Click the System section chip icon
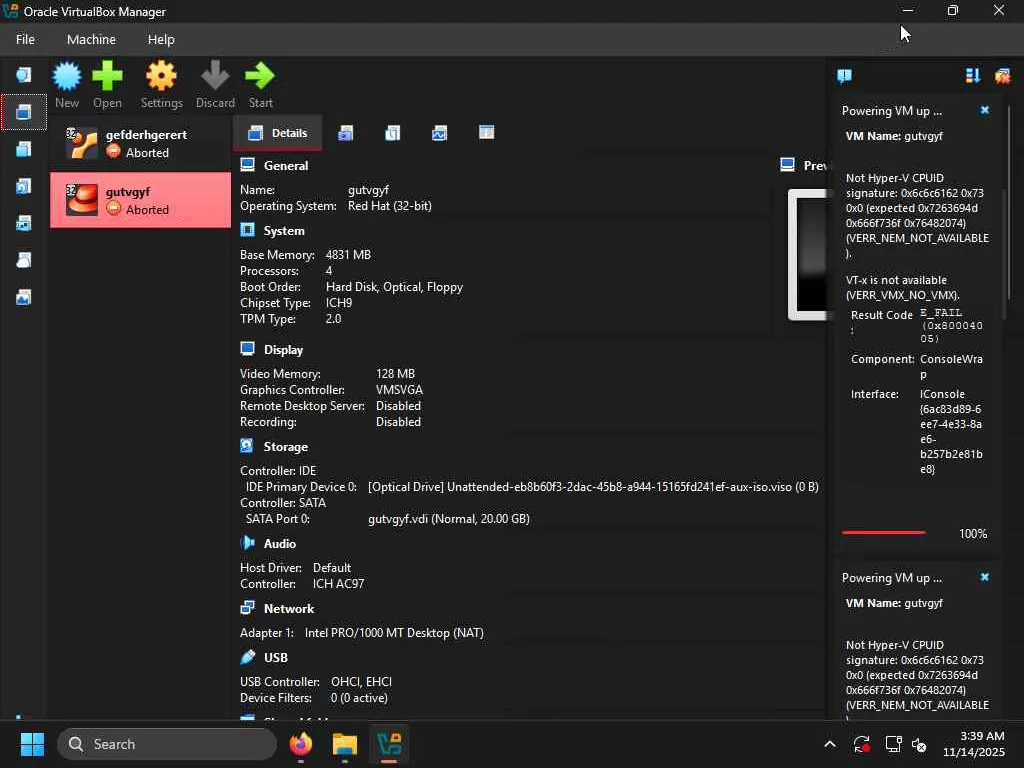Viewport: 1024px width, 768px height. coord(248,230)
